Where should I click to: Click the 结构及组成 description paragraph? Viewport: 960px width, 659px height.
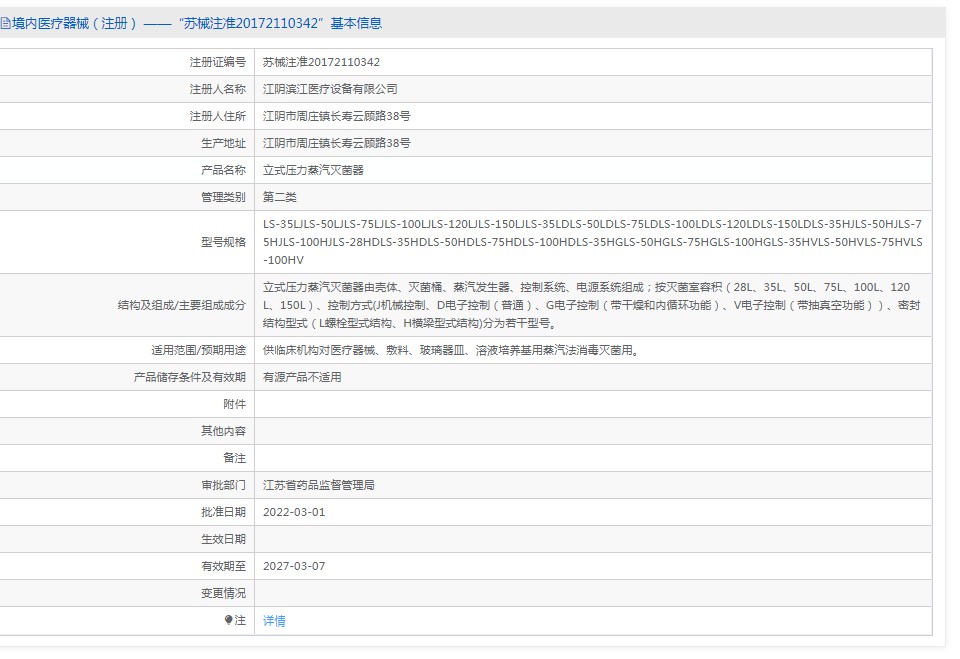click(591, 305)
